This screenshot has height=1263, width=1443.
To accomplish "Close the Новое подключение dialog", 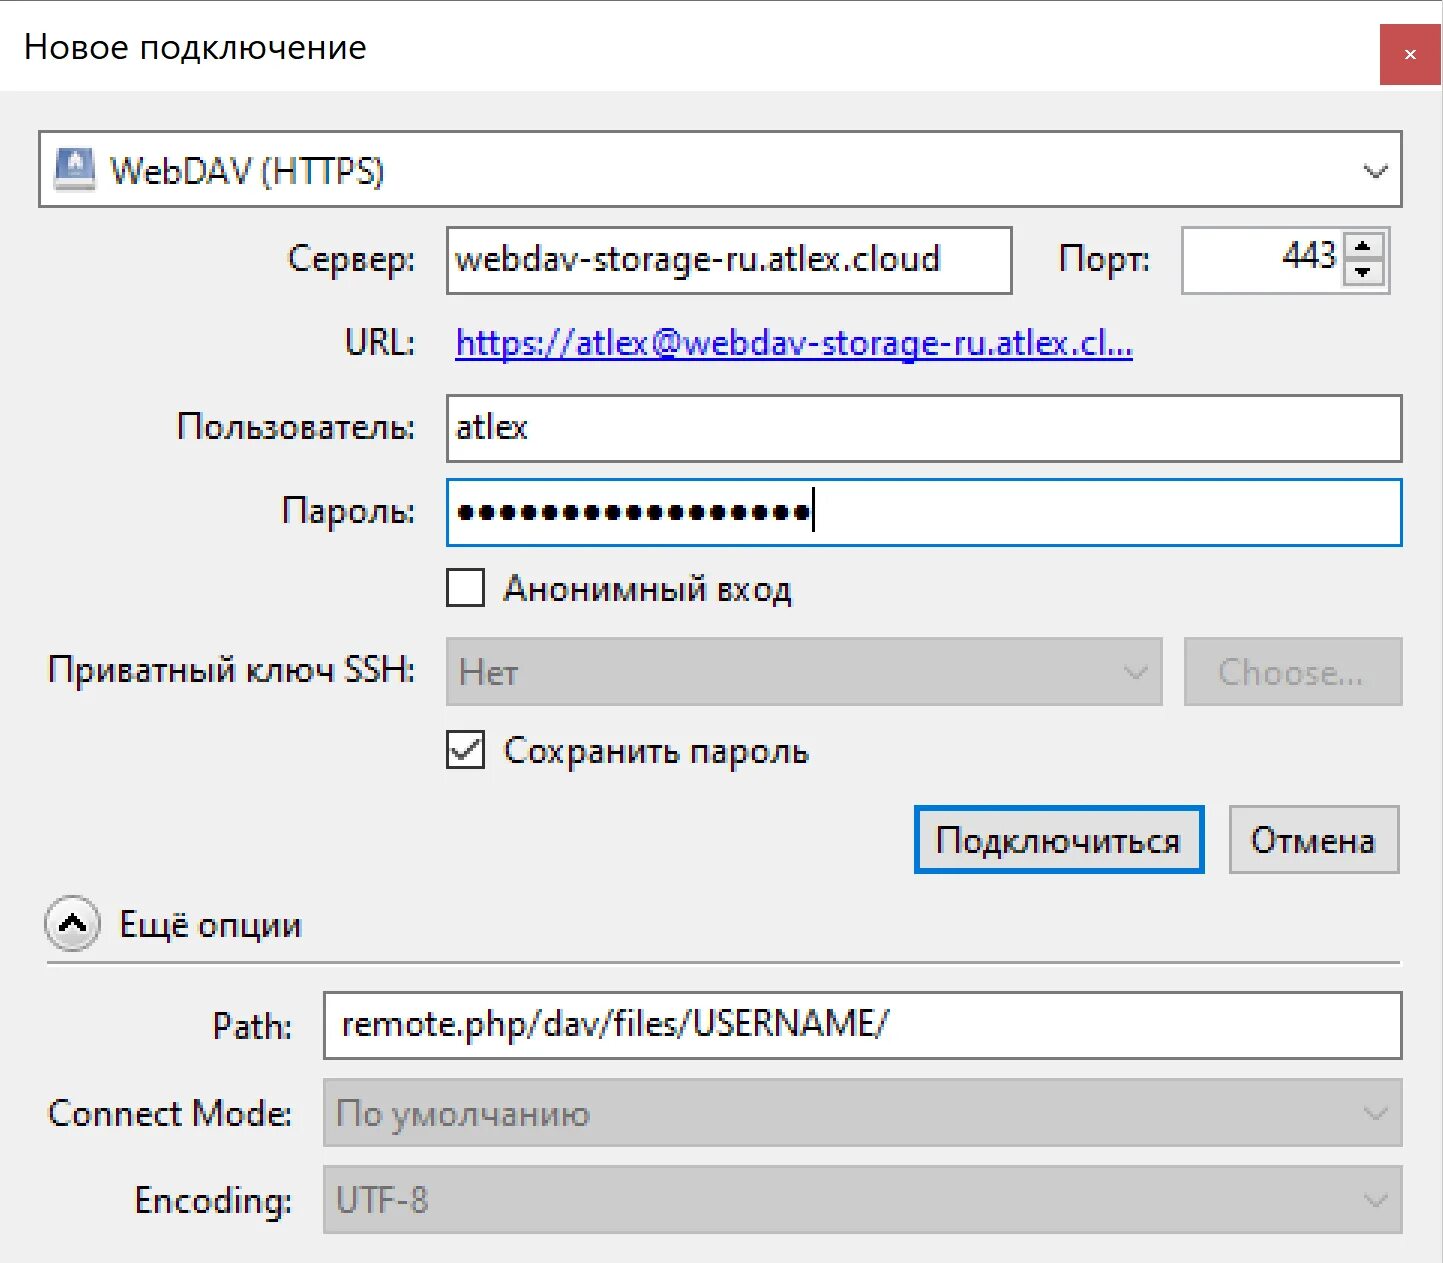I will pyautogui.click(x=1410, y=54).
